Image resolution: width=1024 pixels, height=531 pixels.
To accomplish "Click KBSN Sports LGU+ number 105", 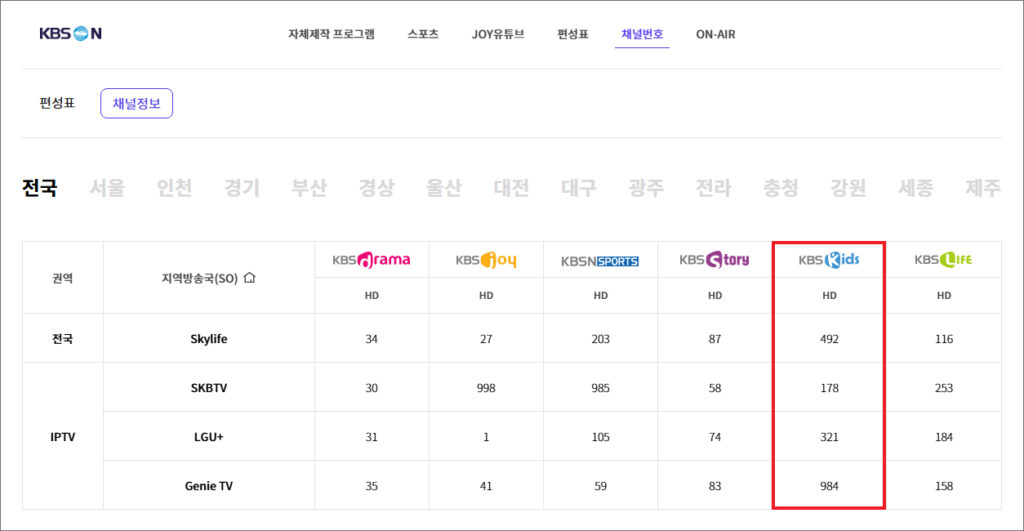I will tap(600, 436).
